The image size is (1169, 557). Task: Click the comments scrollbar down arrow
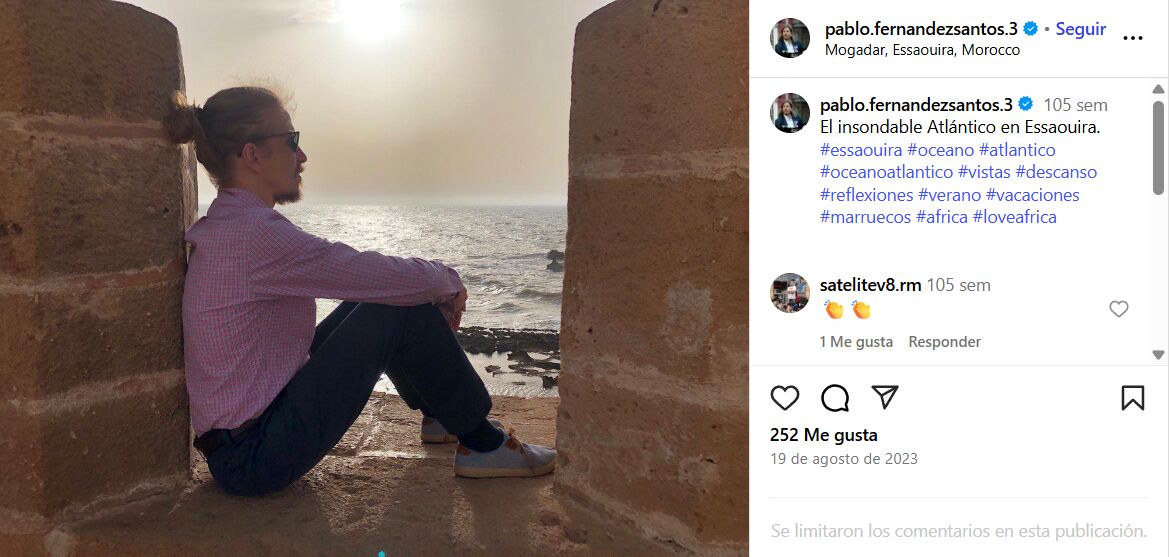(1158, 354)
